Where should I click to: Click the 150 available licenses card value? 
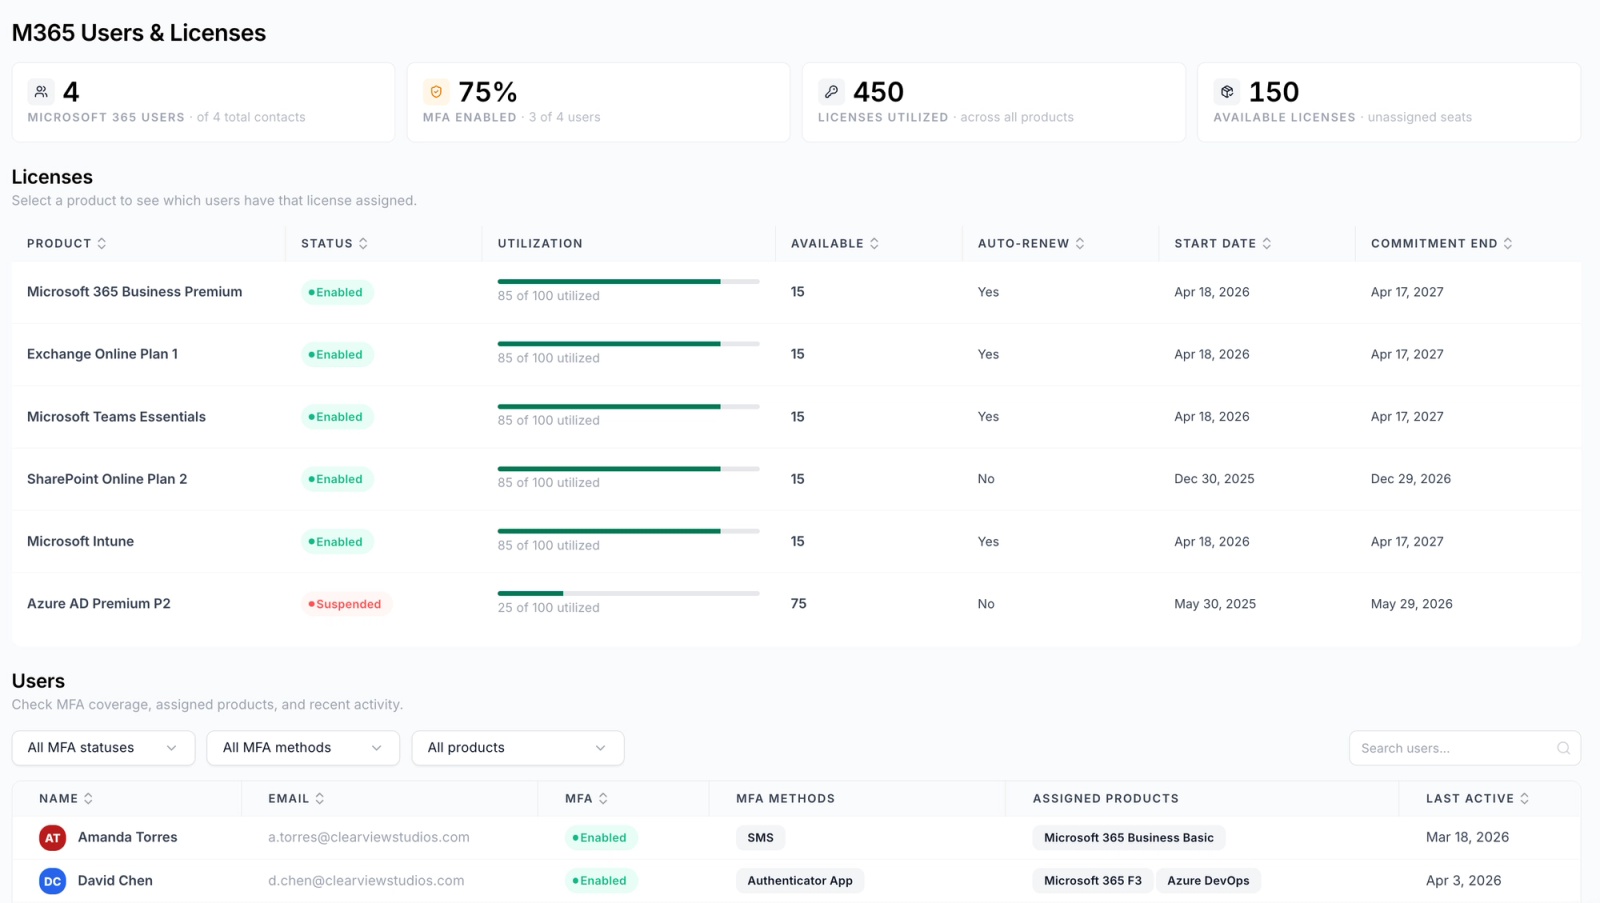click(1274, 92)
